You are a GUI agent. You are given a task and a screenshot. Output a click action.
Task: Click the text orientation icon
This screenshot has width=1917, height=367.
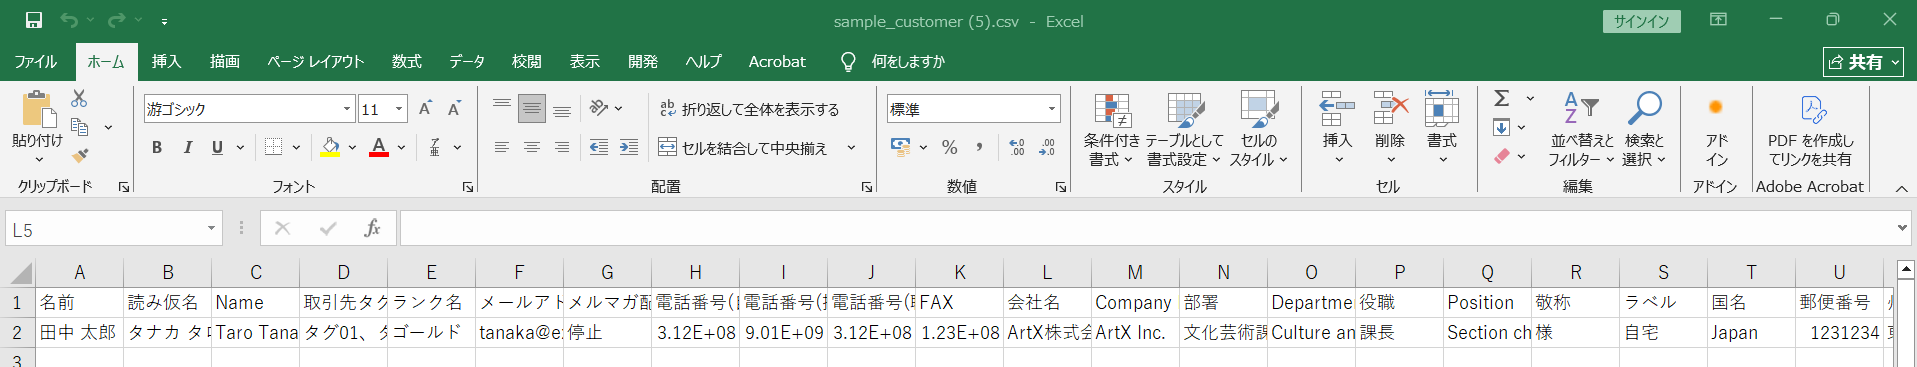coord(599,108)
